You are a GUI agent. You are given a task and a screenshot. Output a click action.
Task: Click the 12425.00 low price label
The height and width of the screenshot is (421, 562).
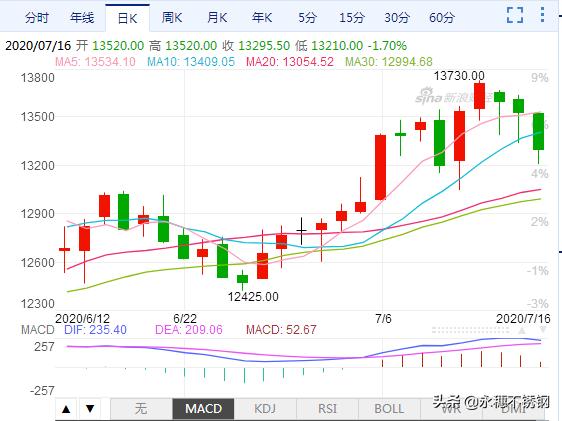click(253, 297)
